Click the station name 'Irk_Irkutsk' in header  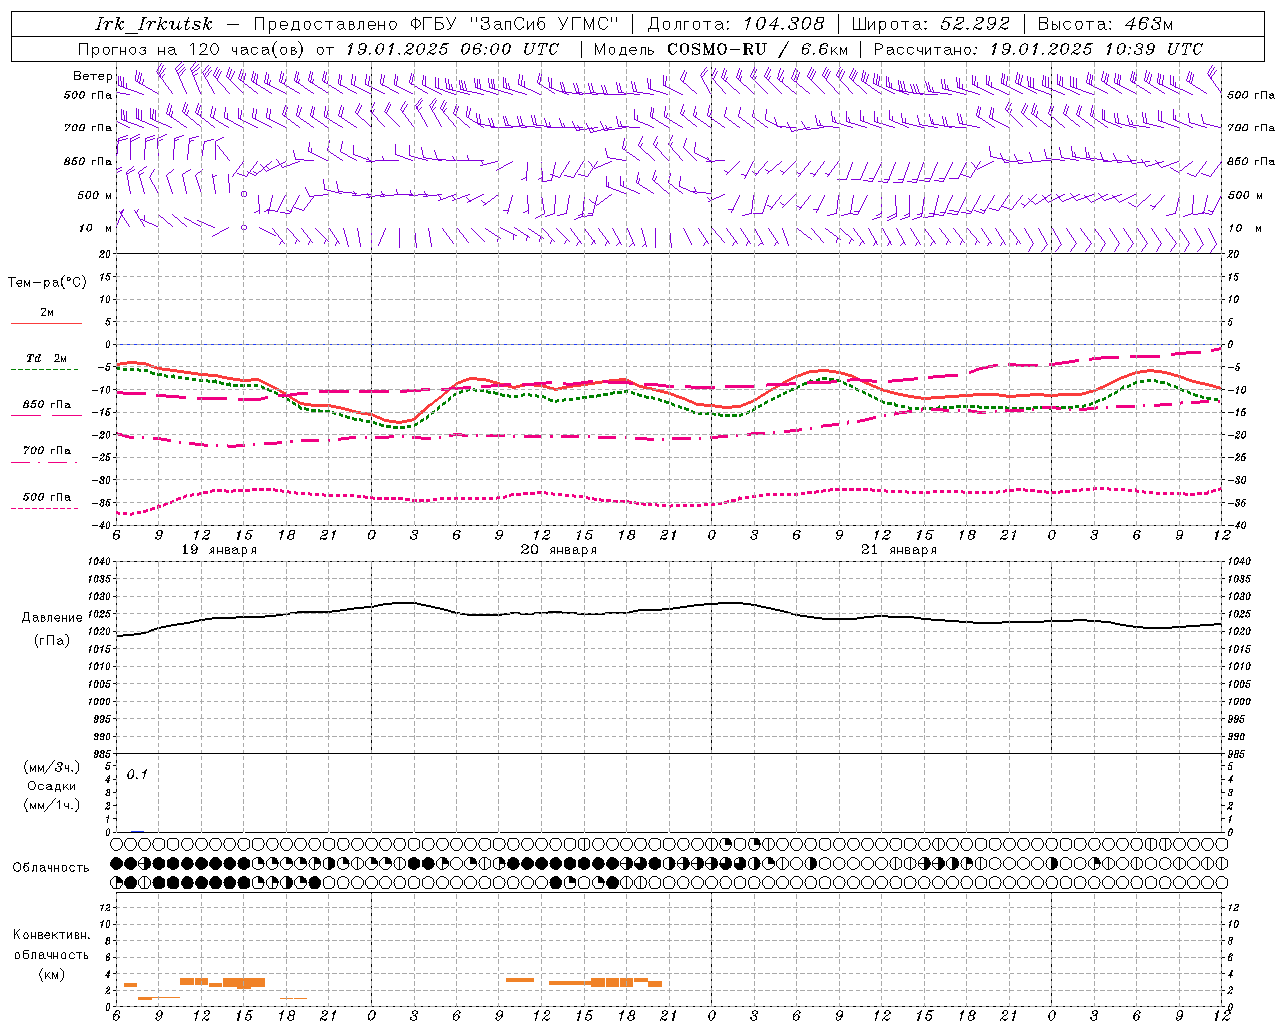point(153,24)
